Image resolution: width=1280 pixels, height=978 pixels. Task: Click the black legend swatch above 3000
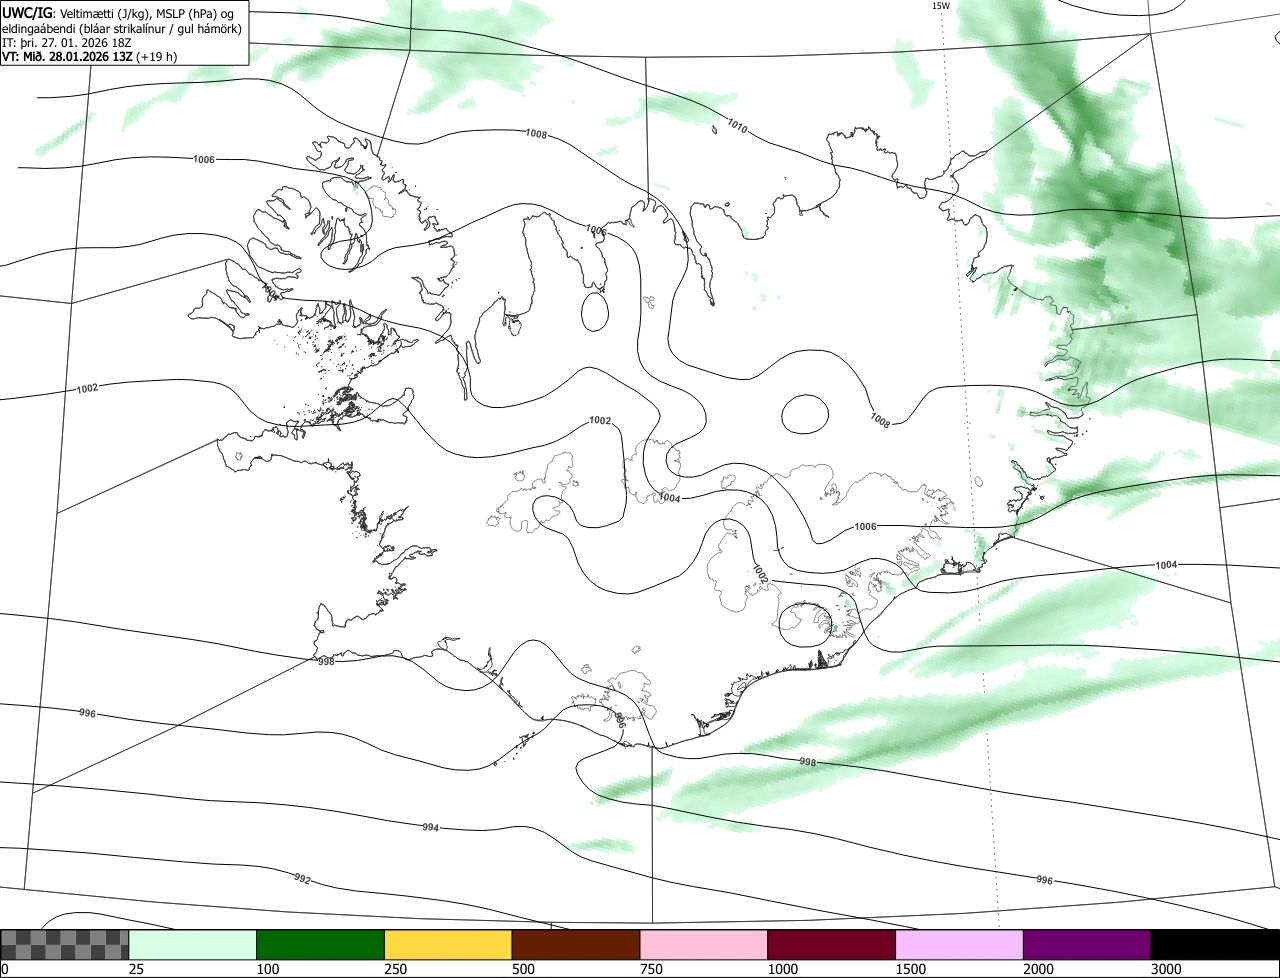pyautogui.click(x=1215, y=944)
